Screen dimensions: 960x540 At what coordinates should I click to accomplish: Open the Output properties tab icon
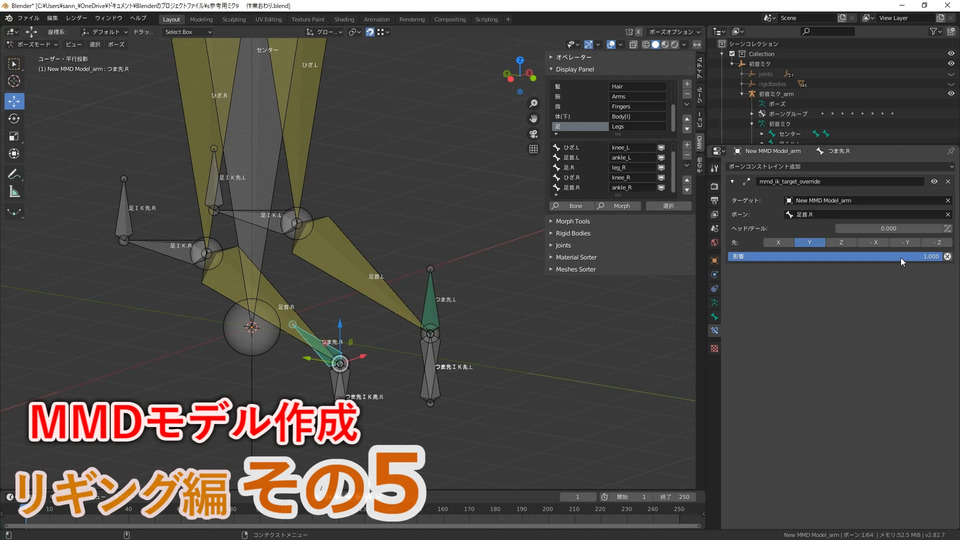coord(714,200)
